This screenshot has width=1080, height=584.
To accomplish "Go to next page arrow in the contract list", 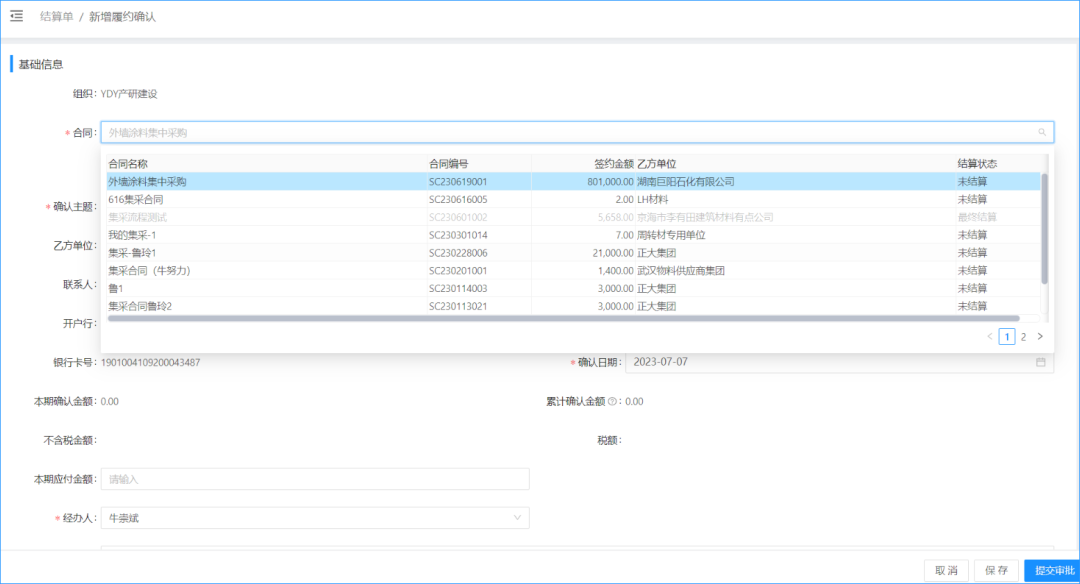I will (1040, 337).
